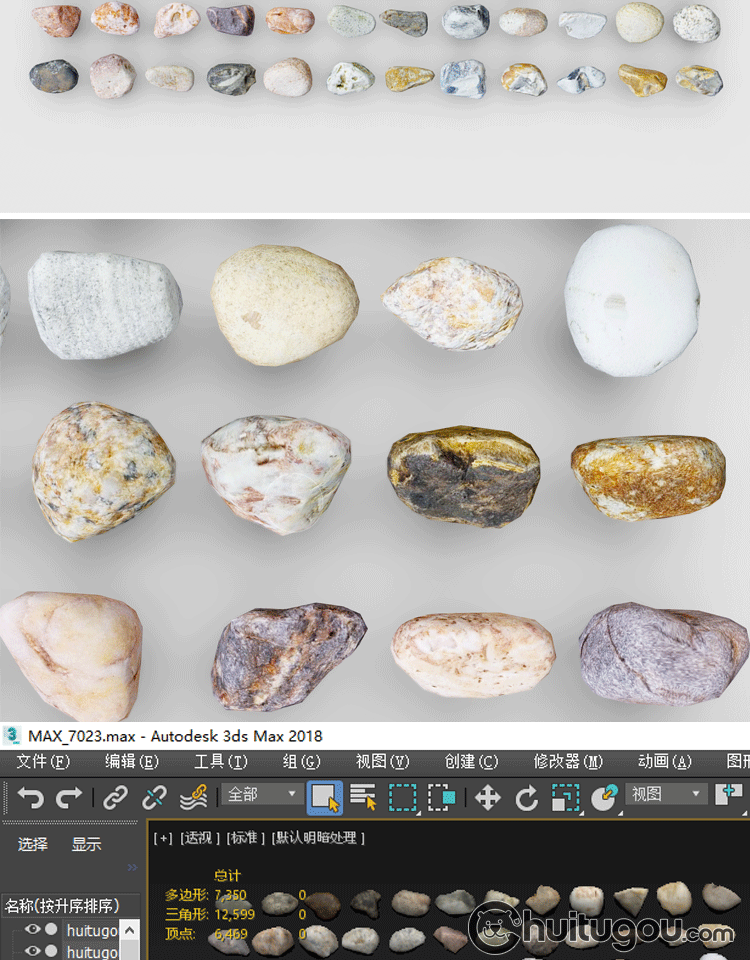Expand the [+] viewport menu

coord(162,838)
